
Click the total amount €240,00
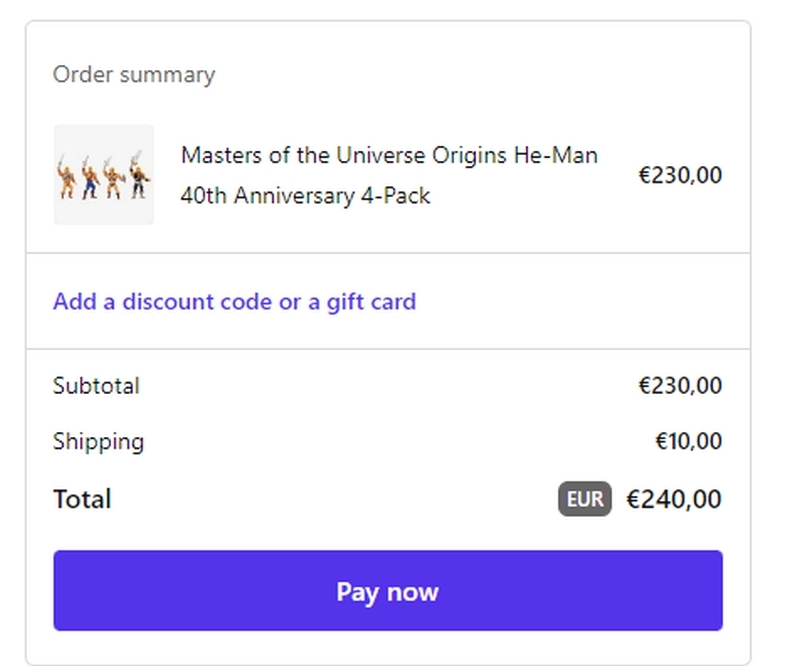(x=674, y=499)
